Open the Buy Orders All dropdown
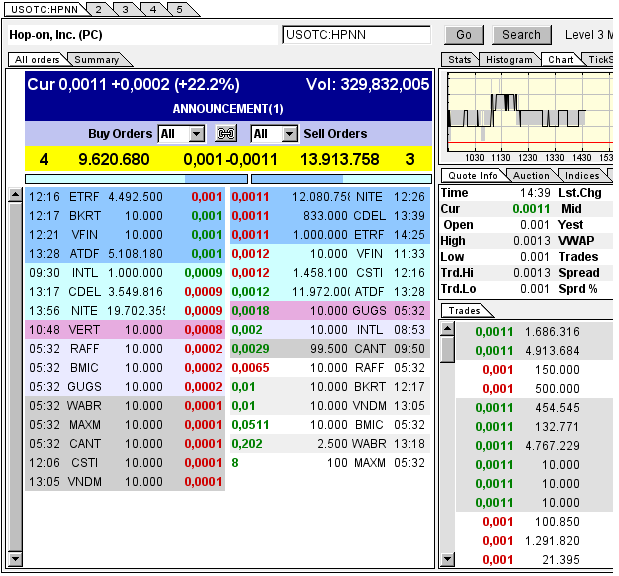This screenshot has height=576, width=619. tap(181, 134)
